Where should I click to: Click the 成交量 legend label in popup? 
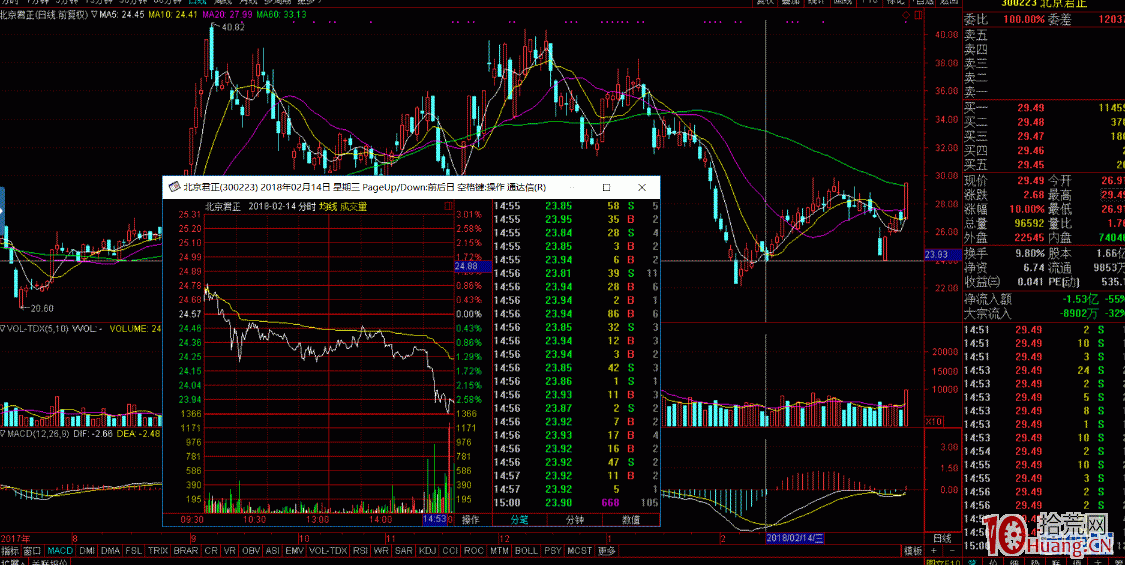(354, 207)
